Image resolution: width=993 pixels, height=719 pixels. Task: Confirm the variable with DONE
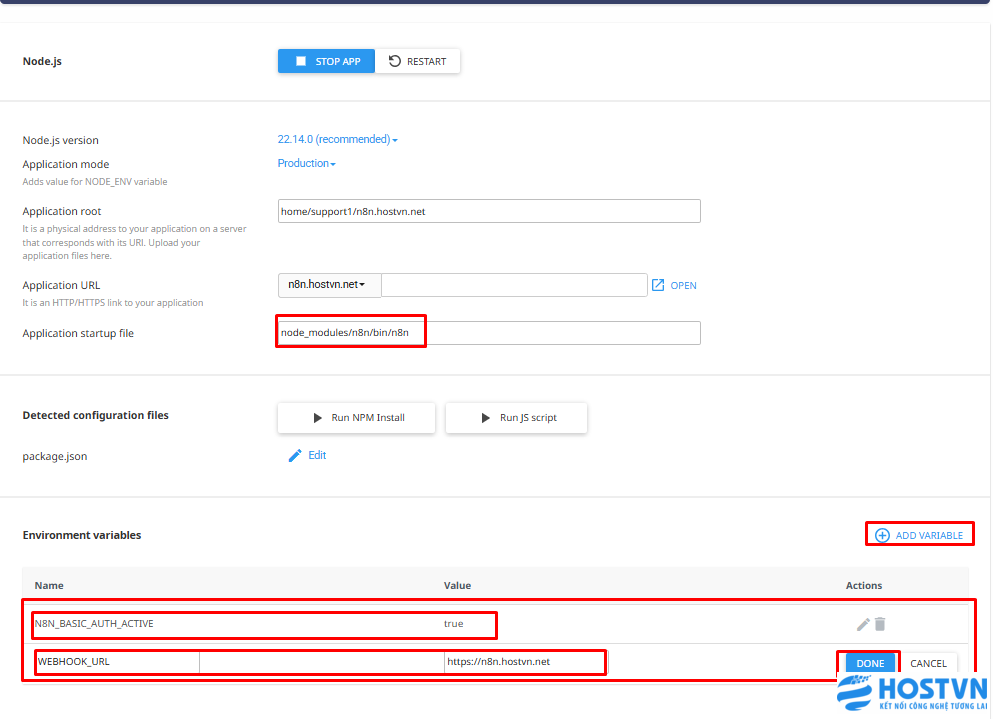point(870,663)
